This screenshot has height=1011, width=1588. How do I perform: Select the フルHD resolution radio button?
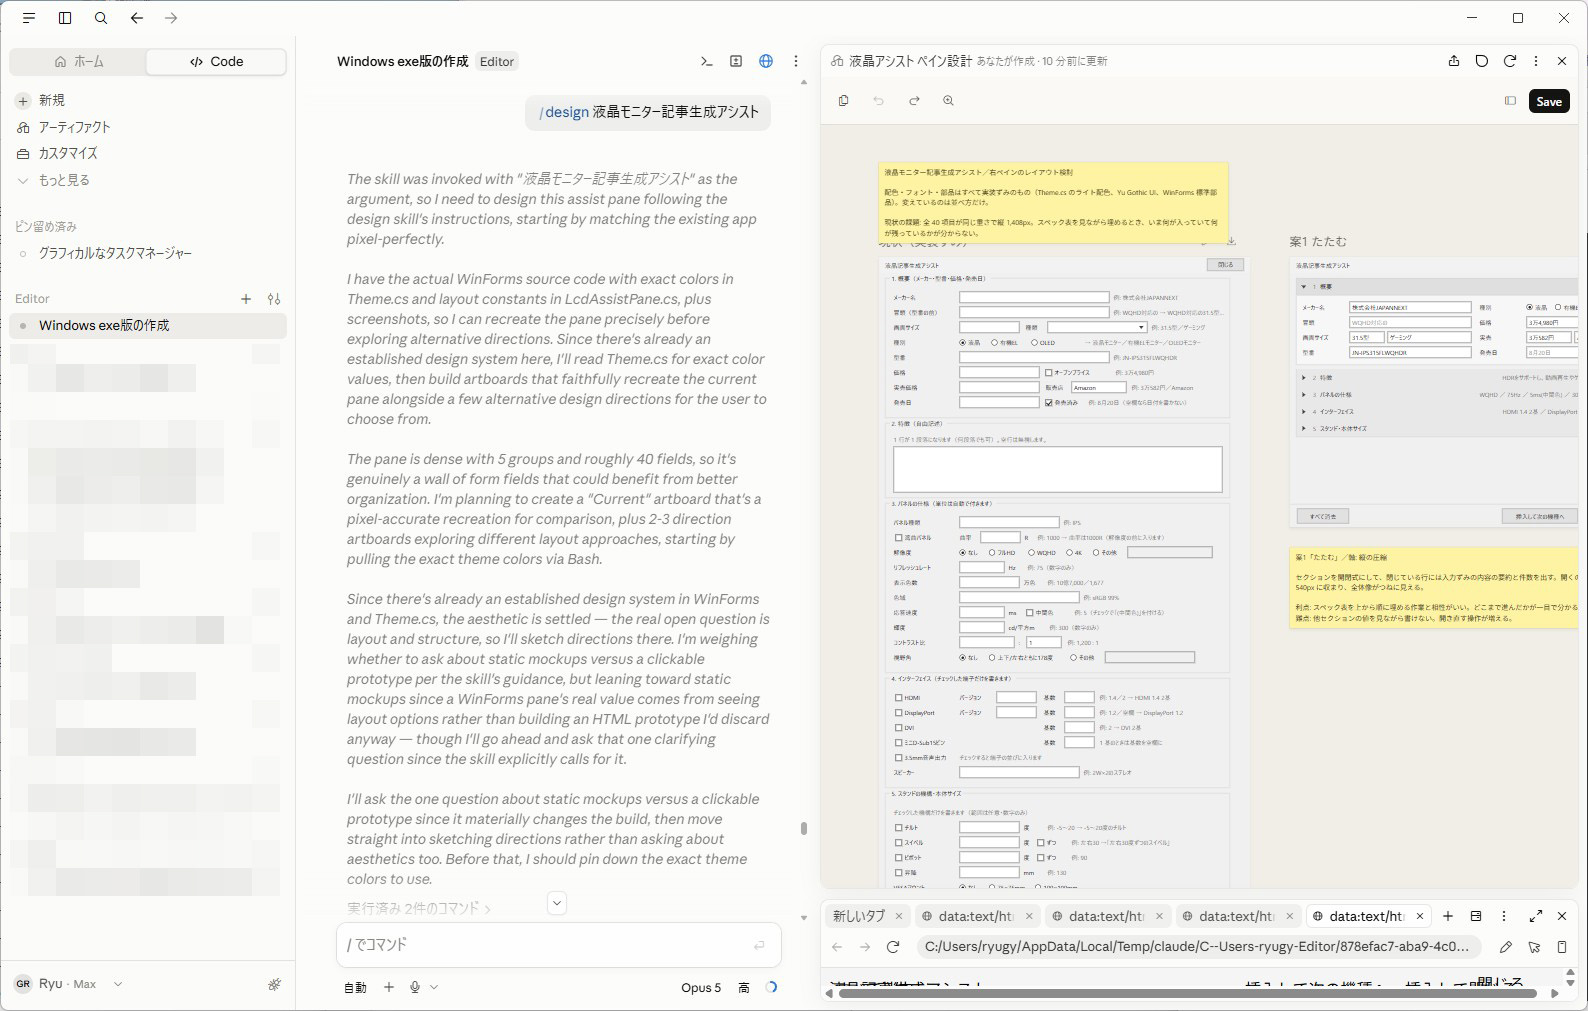(992, 552)
